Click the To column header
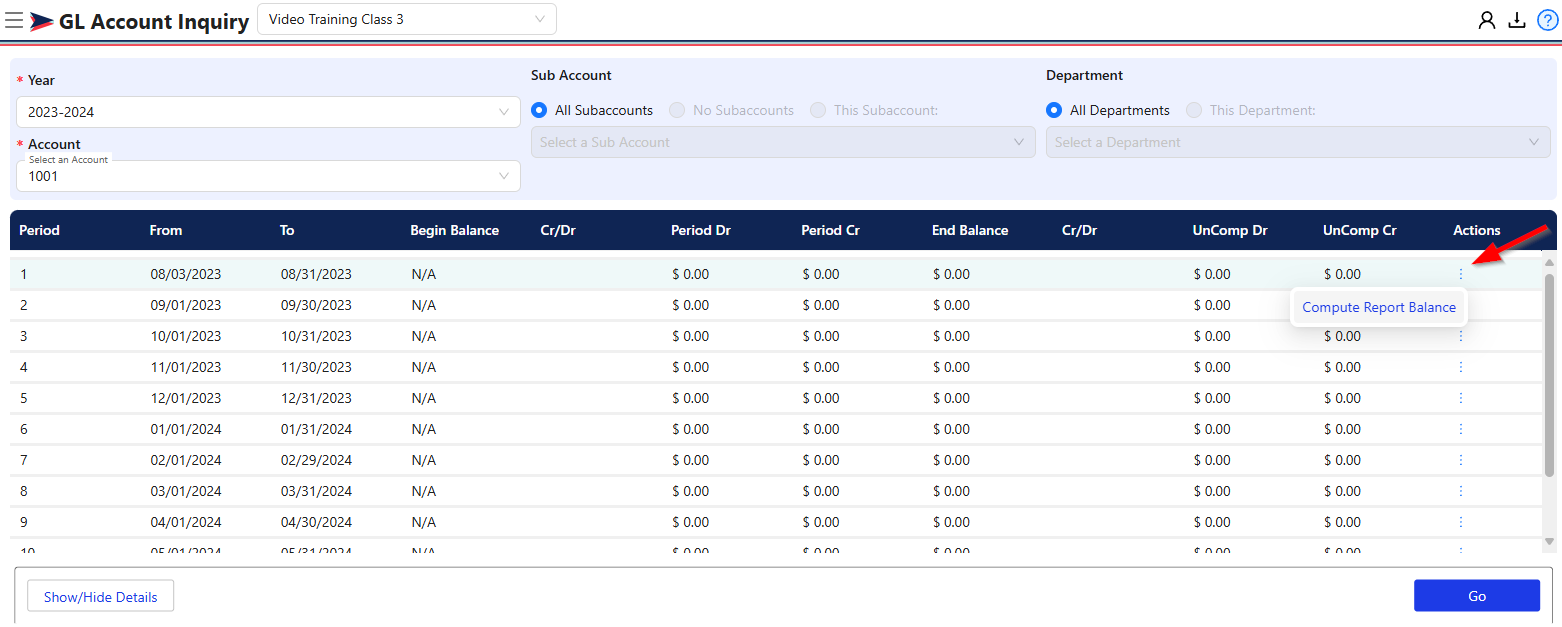1562x627 pixels. point(287,230)
